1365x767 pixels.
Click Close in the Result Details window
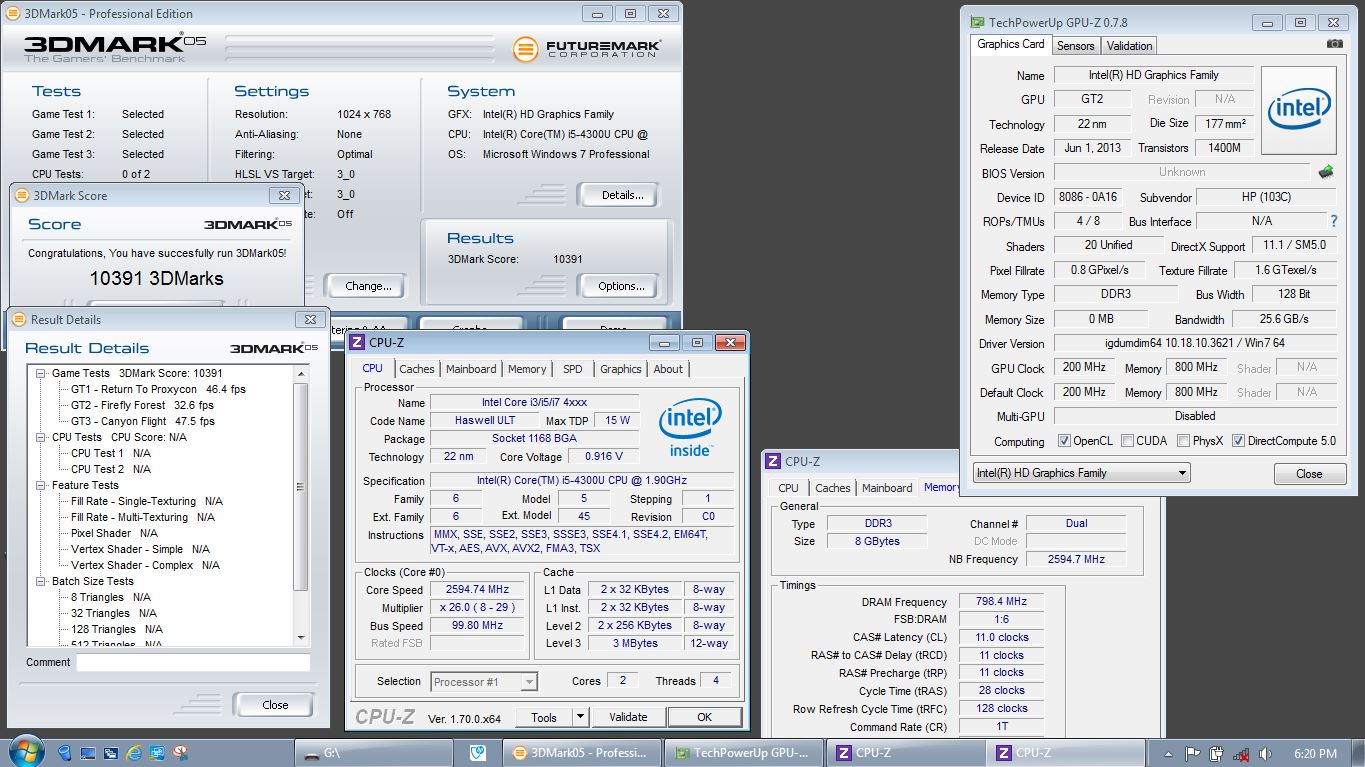(x=274, y=705)
